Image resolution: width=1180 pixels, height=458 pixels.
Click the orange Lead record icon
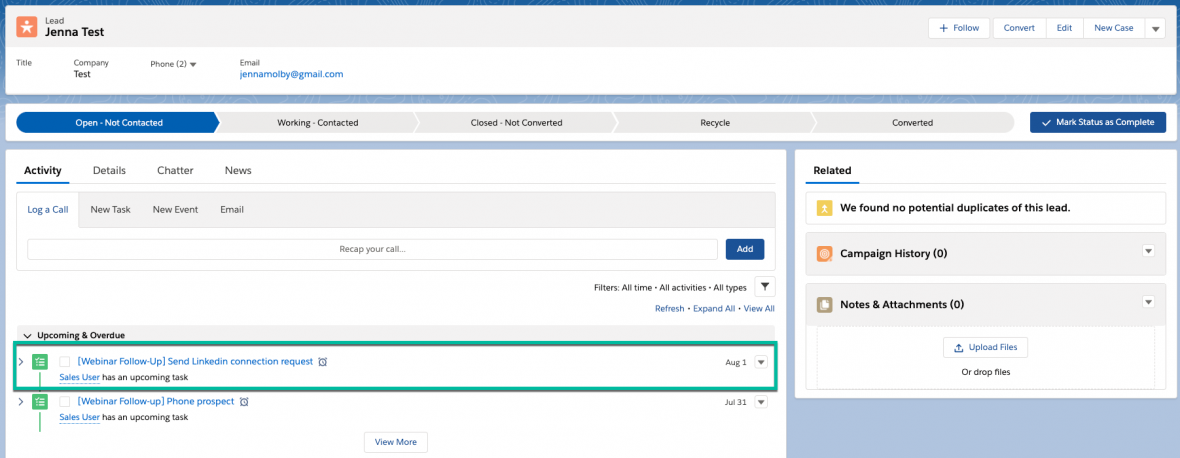click(28, 28)
